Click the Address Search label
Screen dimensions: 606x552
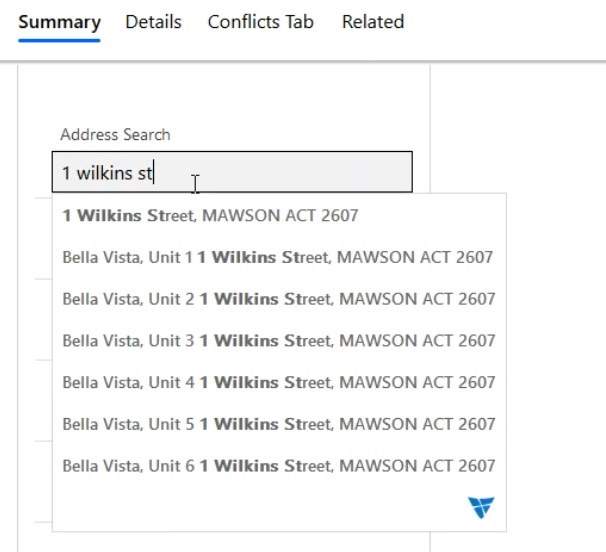115,135
